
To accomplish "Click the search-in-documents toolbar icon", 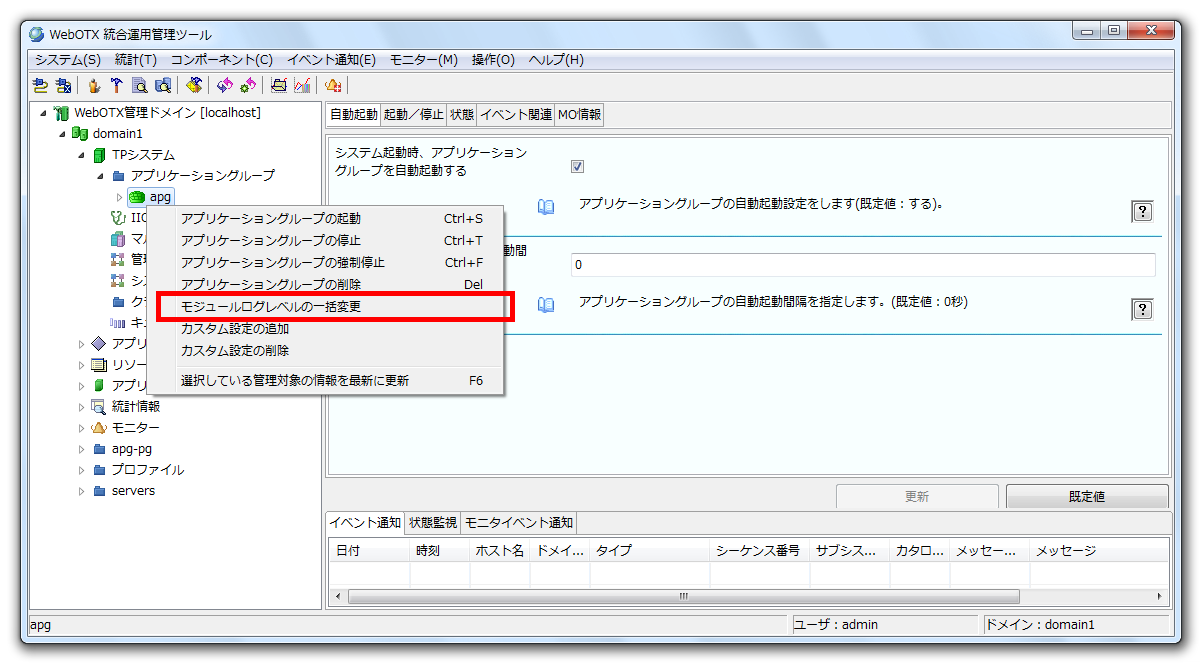I will pos(165,85).
